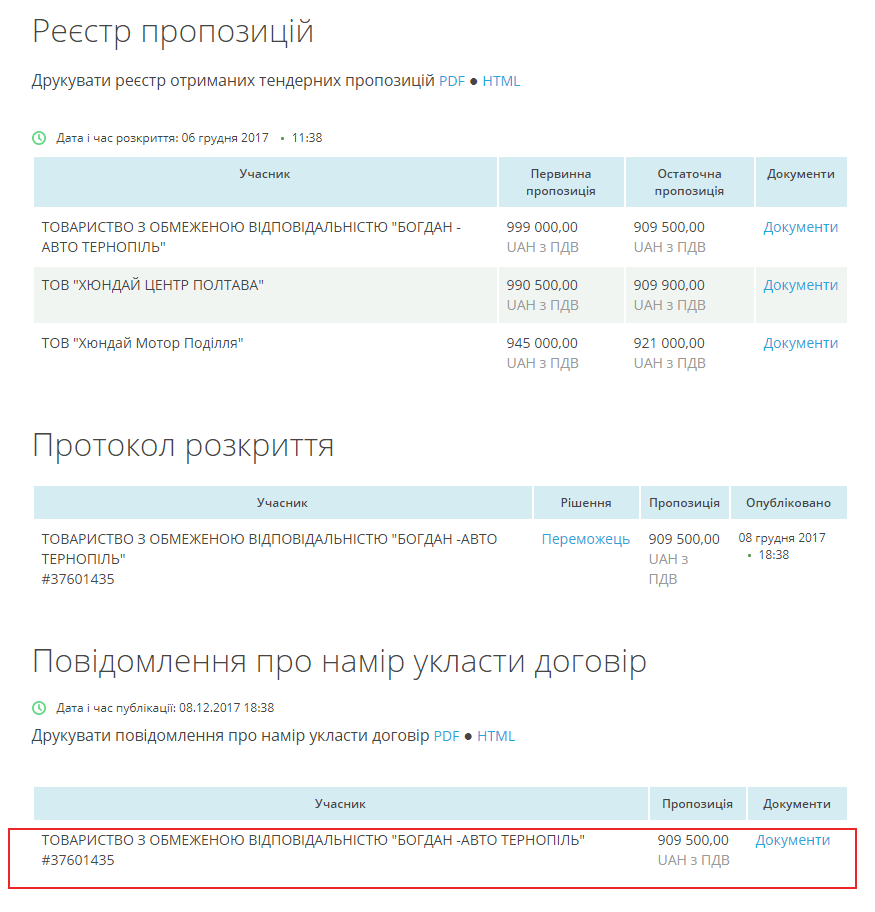Click the 990 500,00 initial proposal value
This screenshot has height=912, width=875.
(542, 285)
